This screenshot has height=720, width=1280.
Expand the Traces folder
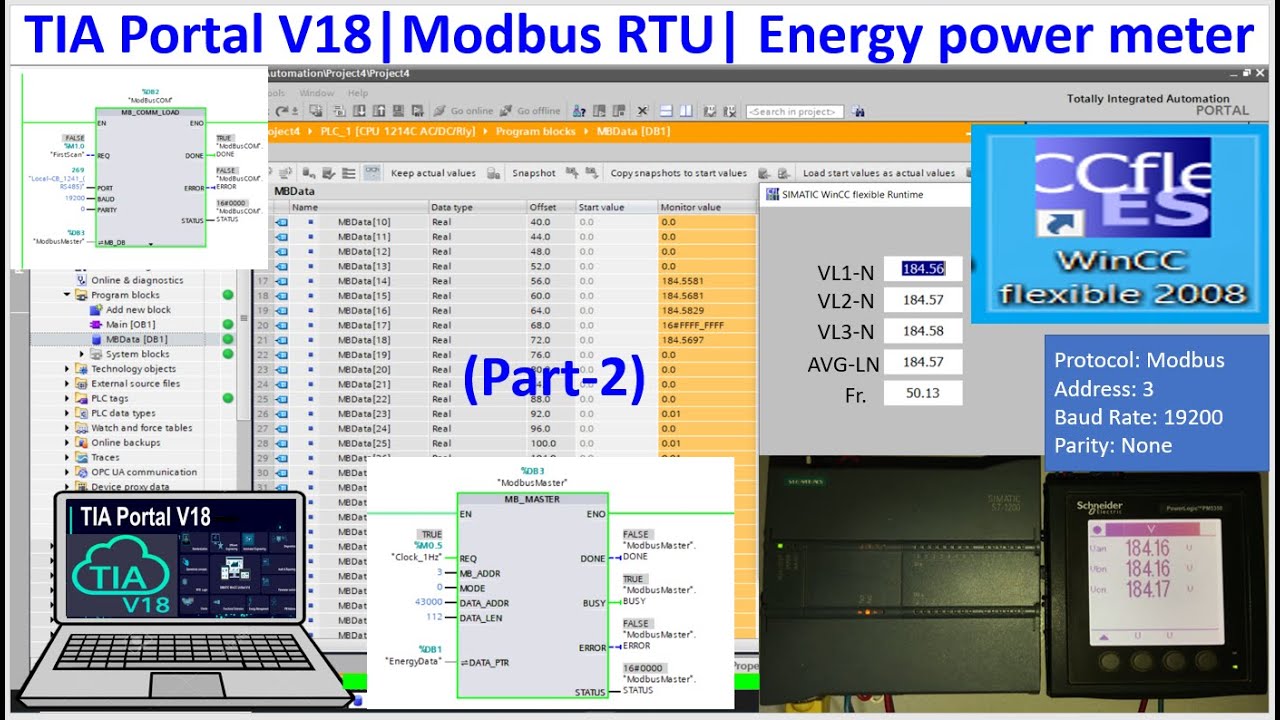pyautogui.click(x=68, y=457)
